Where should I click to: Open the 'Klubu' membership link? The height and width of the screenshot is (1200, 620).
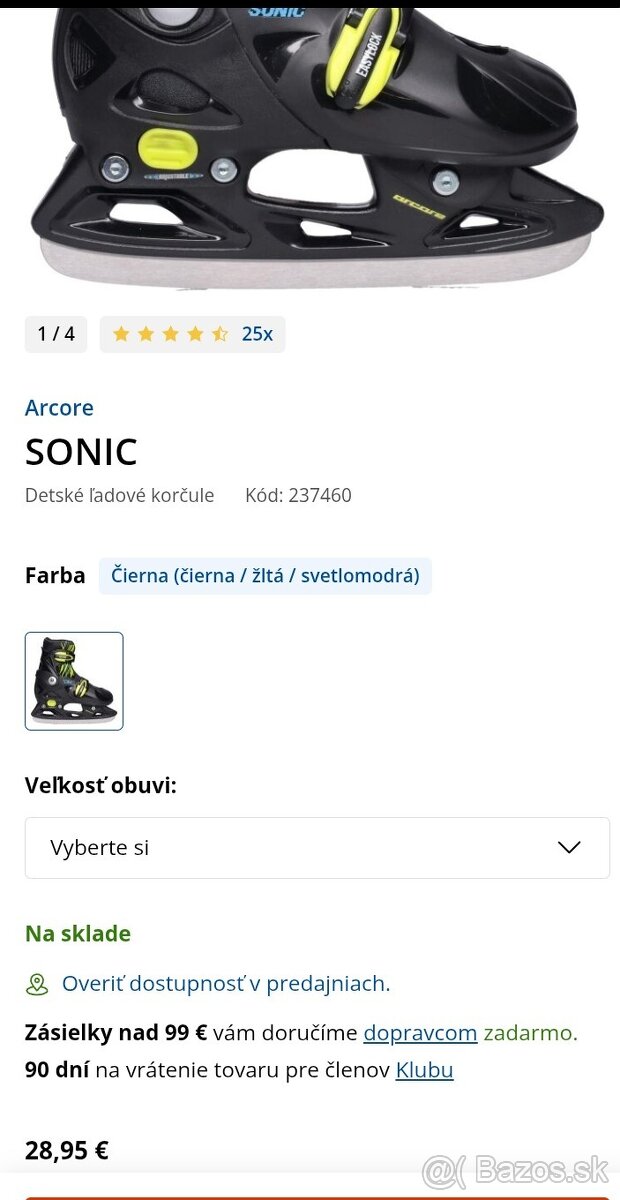point(424,1070)
